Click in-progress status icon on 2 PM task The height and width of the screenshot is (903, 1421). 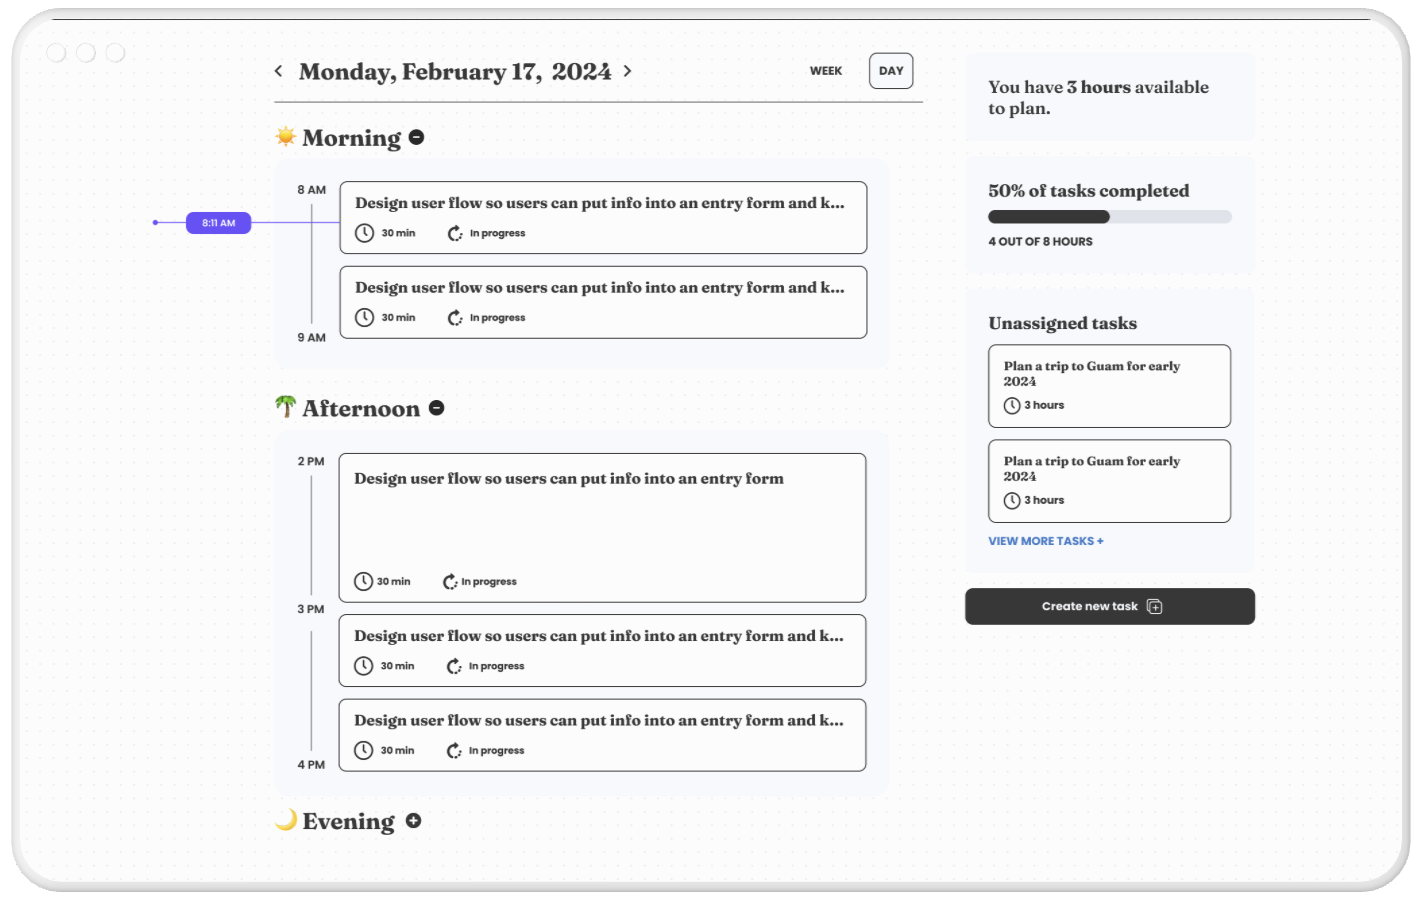[450, 581]
